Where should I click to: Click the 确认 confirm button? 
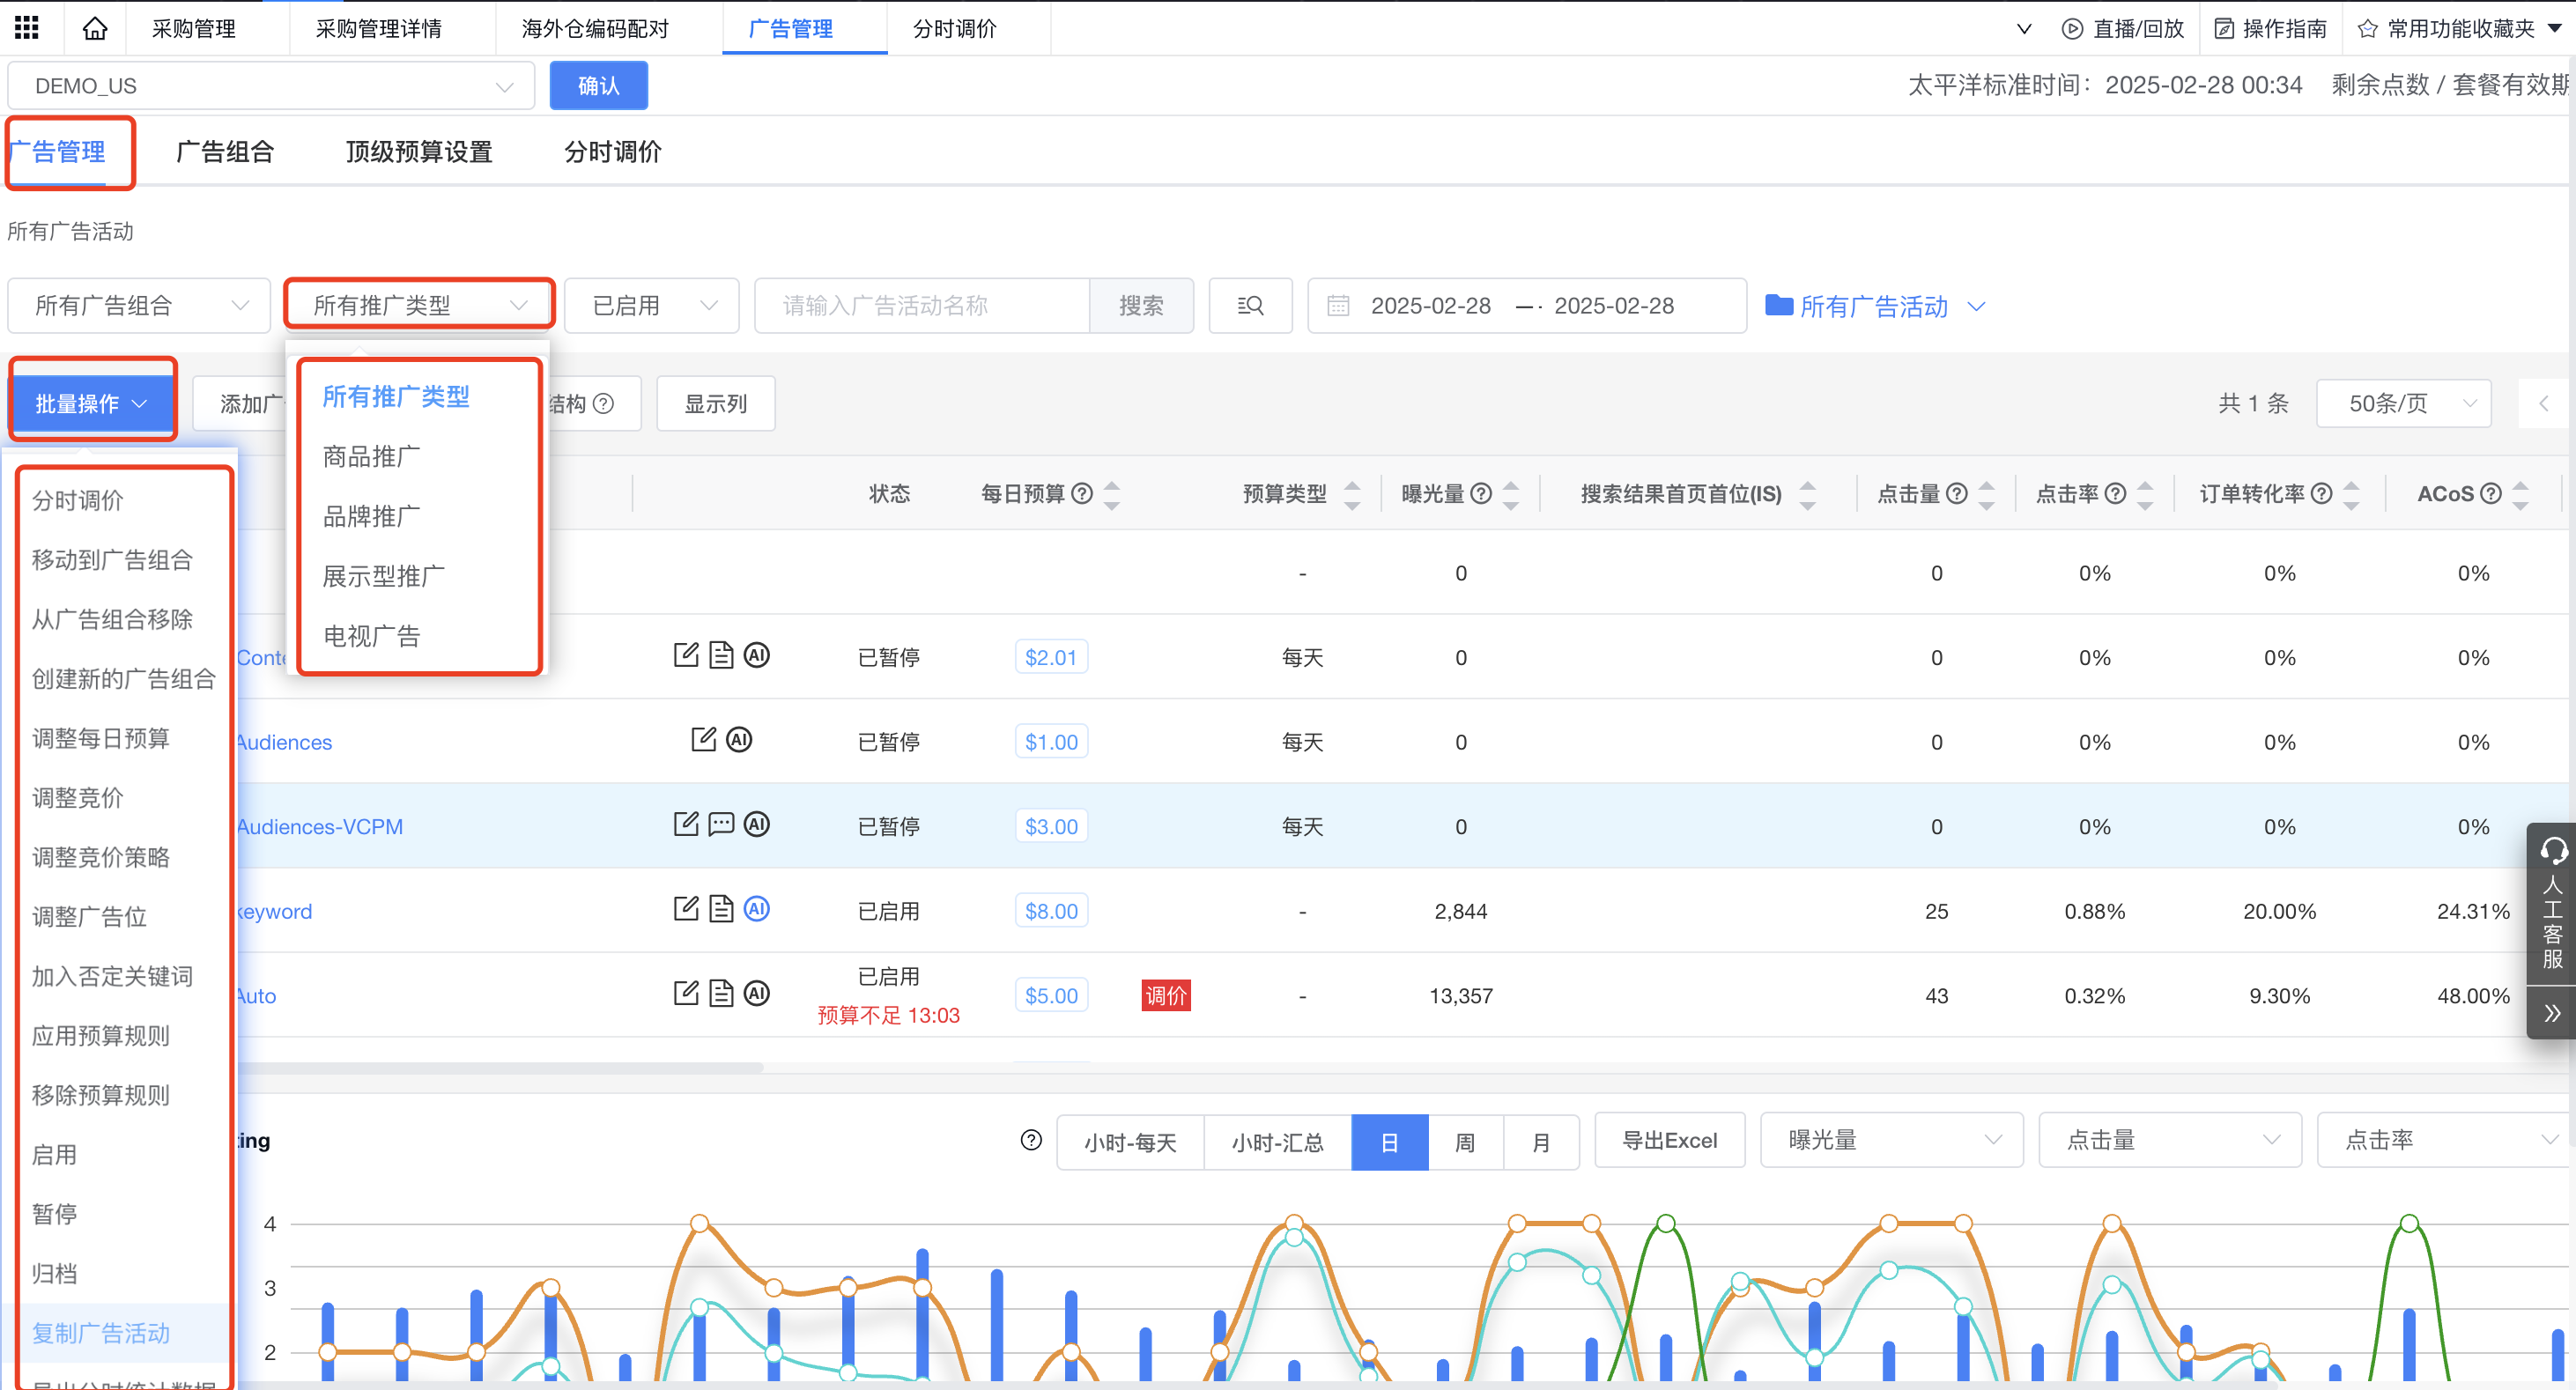598,85
